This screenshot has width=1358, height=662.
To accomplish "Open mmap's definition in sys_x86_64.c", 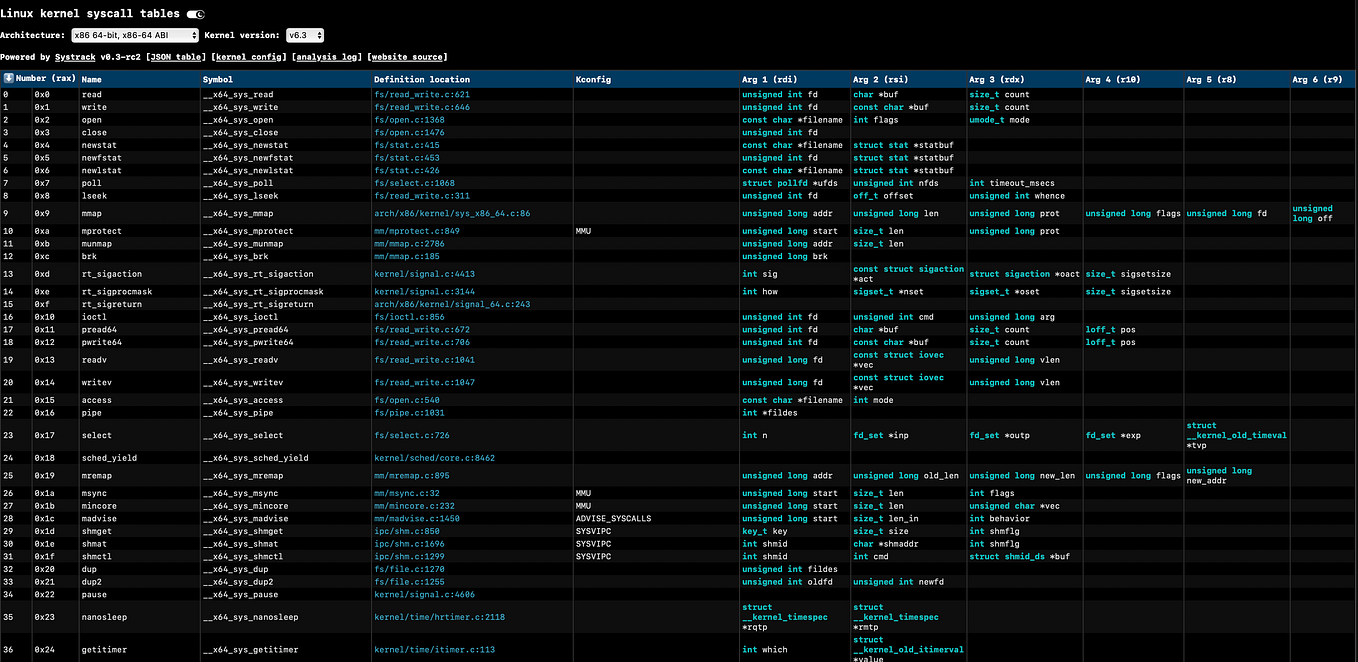I will click(448, 213).
